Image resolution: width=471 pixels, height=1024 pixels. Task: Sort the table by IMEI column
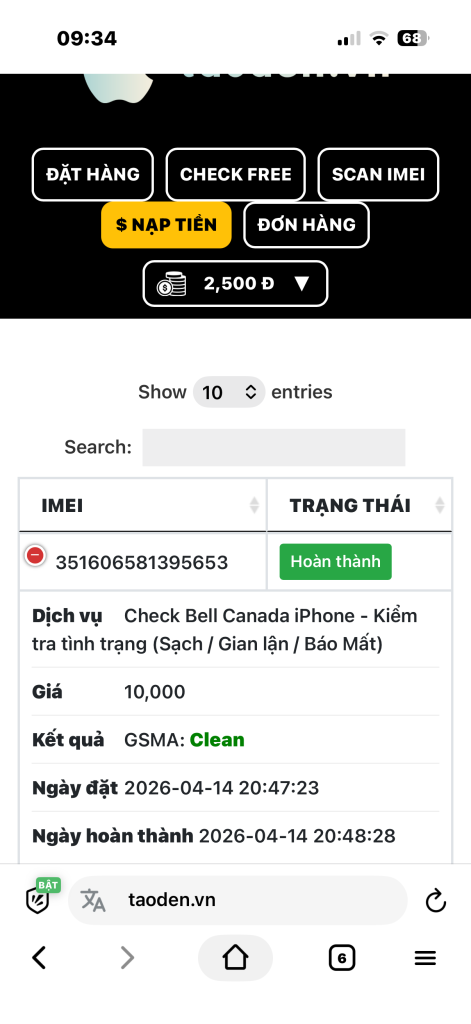click(x=142, y=505)
